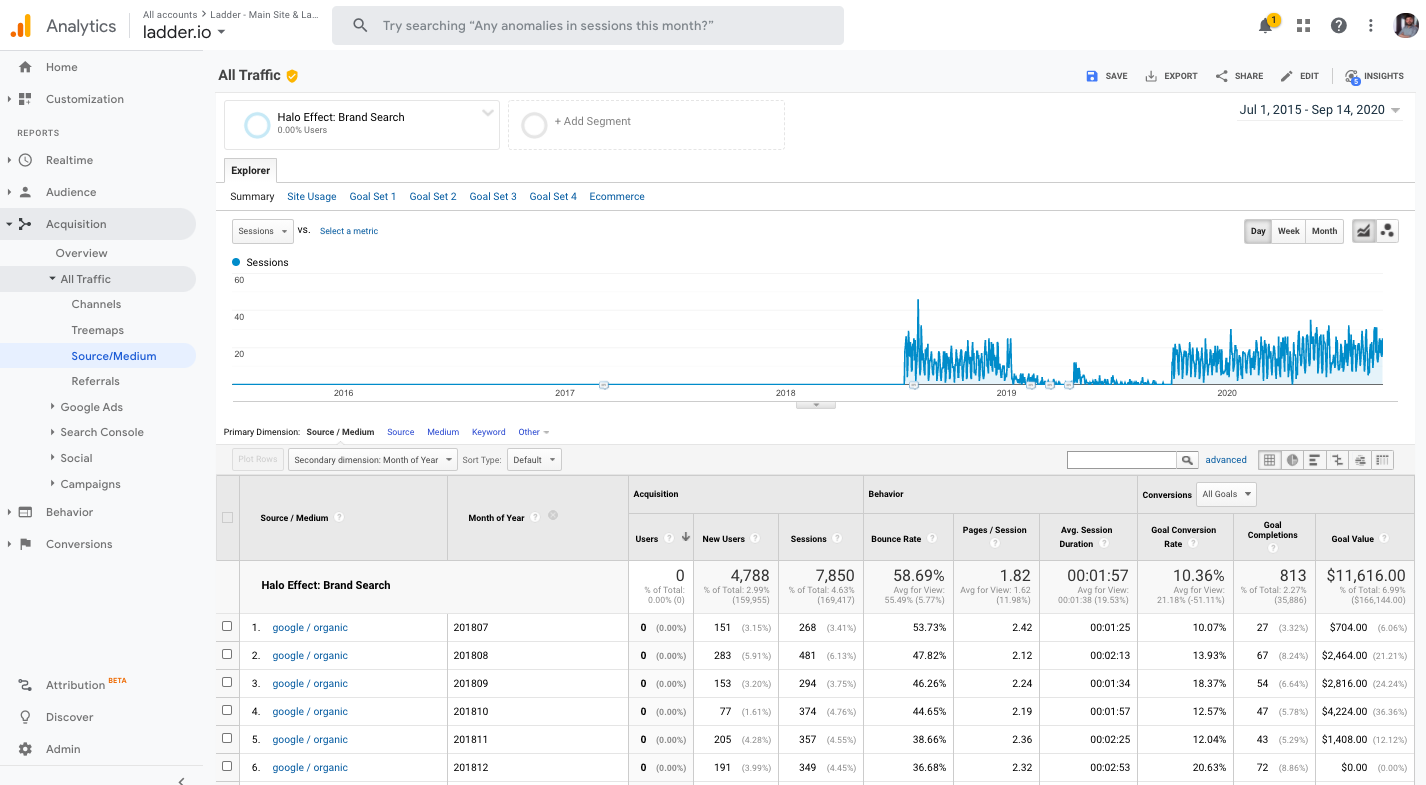The height and width of the screenshot is (785, 1426).
Task: Set the chart interval to Month
Action: click(1324, 231)
